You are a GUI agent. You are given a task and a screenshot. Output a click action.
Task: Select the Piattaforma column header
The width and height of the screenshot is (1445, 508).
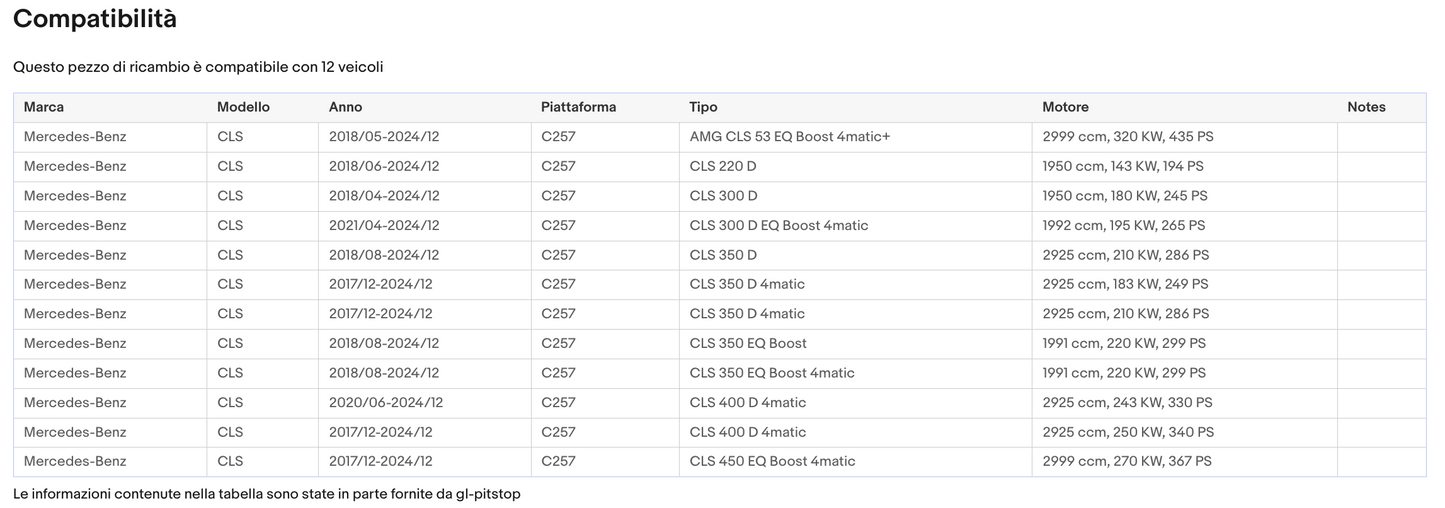[578, 107]
